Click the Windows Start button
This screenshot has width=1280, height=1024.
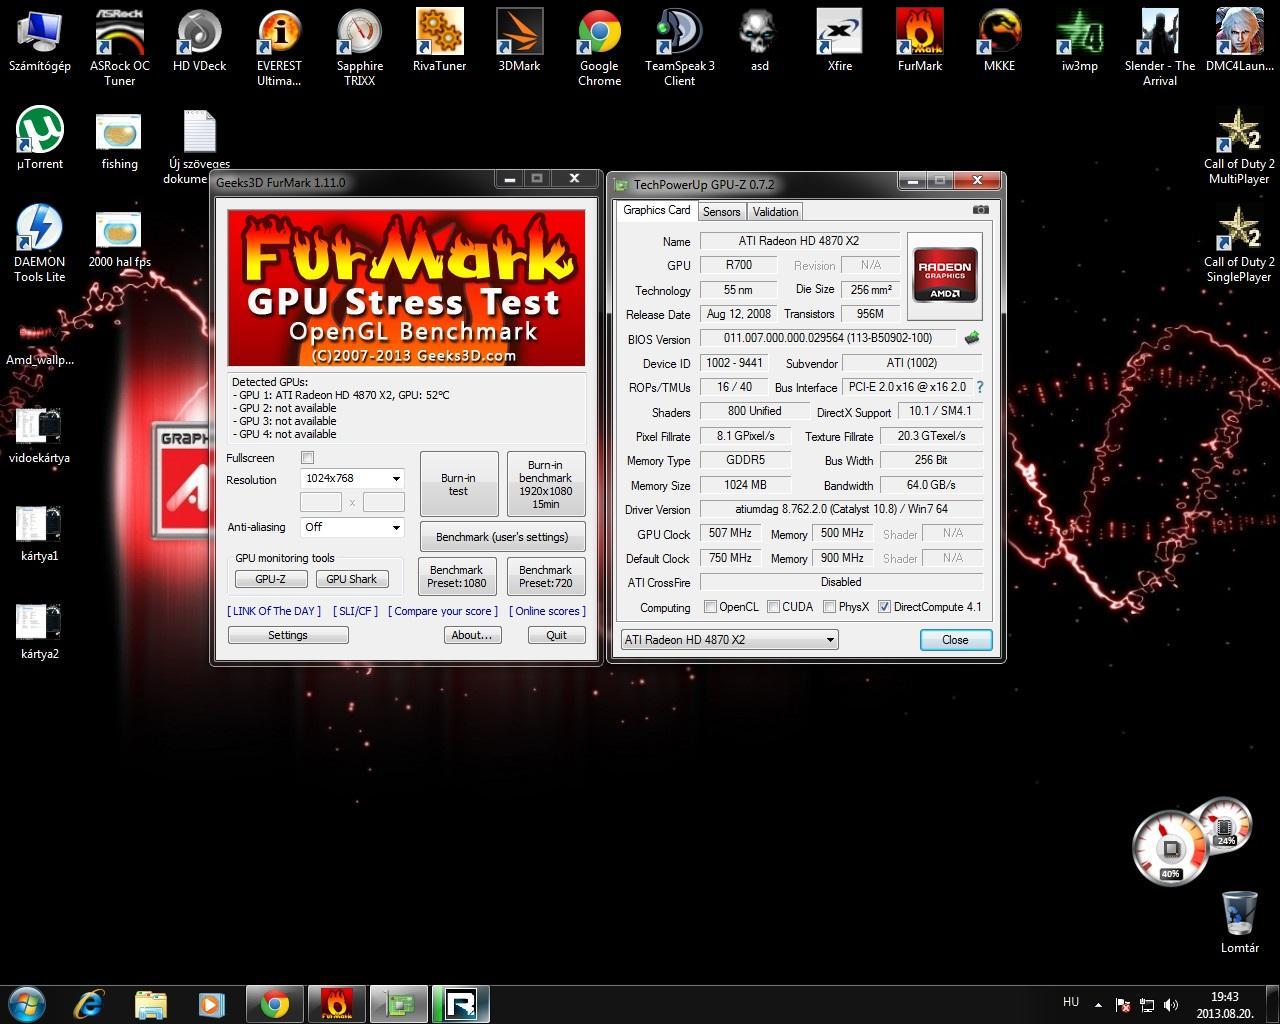tap(27, 1004)
